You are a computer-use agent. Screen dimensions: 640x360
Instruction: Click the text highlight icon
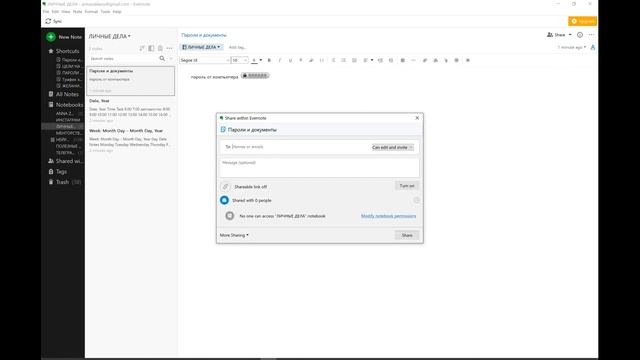point(311,60)
